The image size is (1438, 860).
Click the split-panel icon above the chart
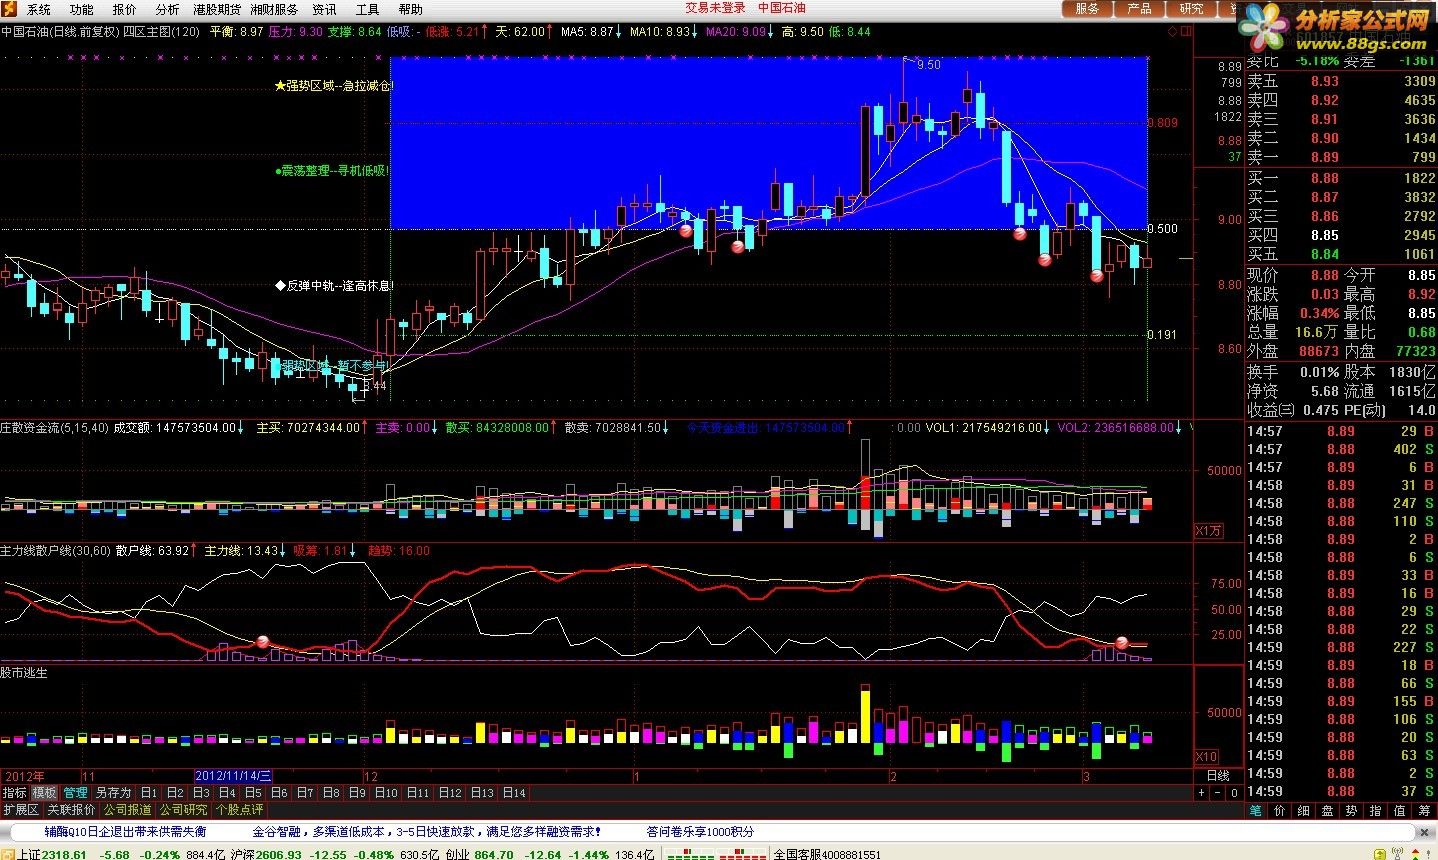1186,31
